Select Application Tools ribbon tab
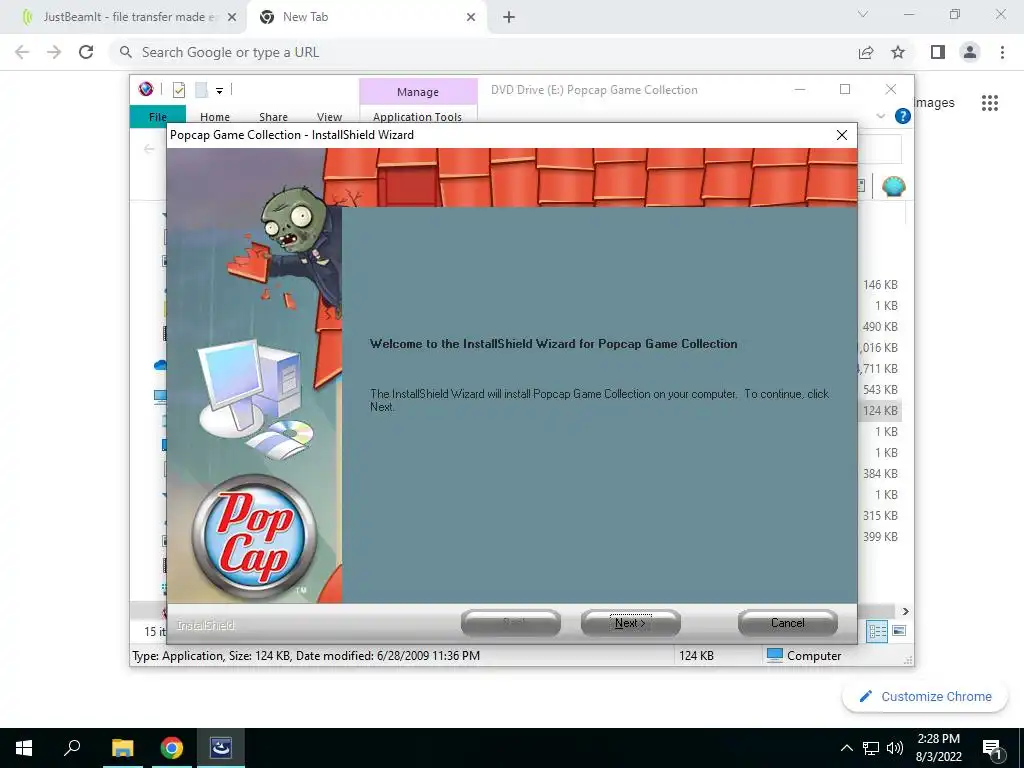 417,116
